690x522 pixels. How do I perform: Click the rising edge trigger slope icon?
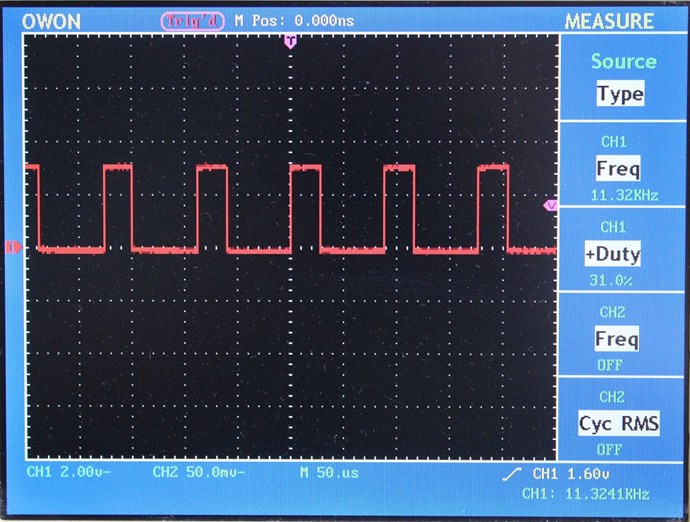[512, 474]
